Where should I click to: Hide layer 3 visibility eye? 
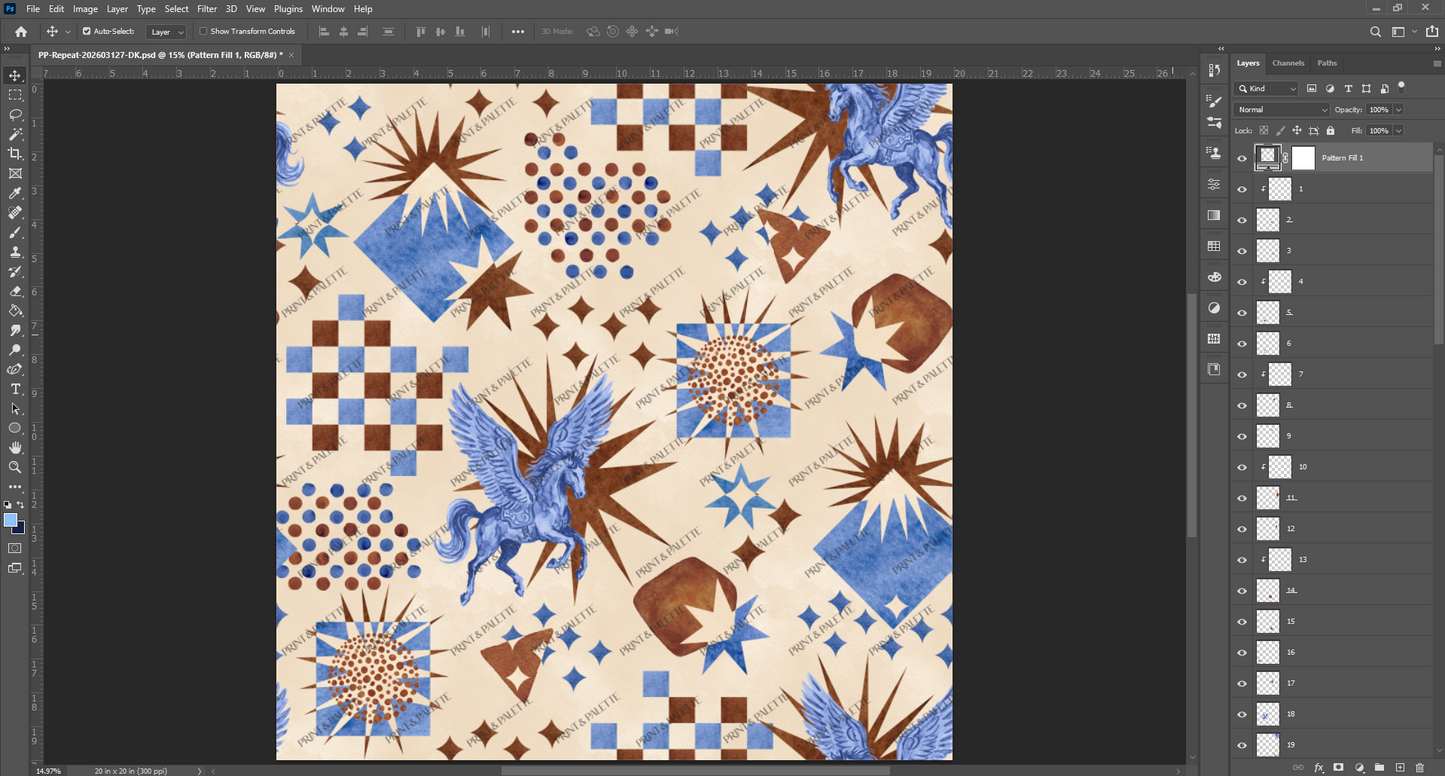tap(1242, 250)
